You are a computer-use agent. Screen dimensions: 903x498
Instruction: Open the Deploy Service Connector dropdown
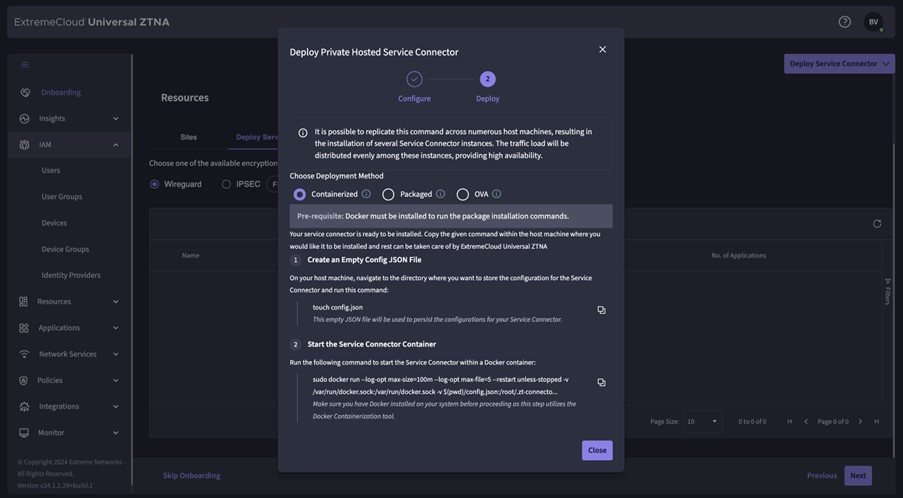(838, 64)
